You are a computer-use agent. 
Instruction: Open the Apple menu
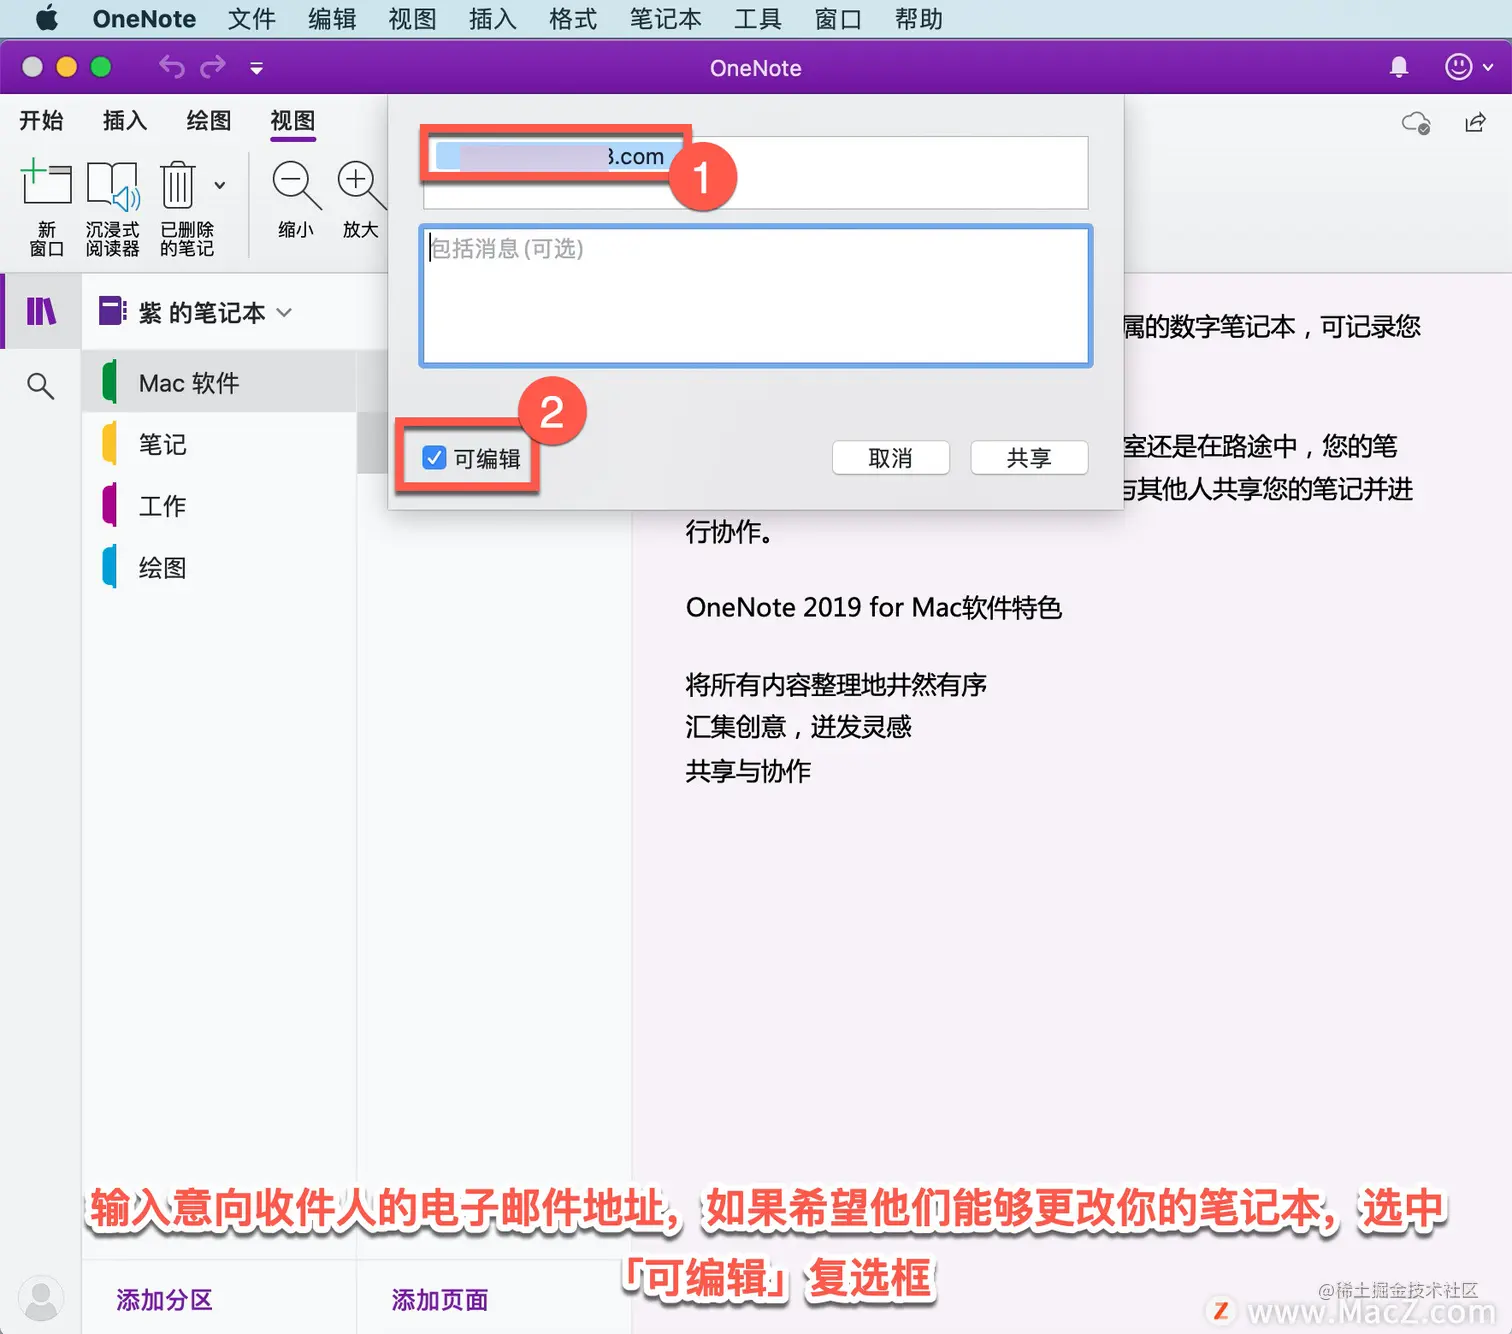tap(47, 18)
